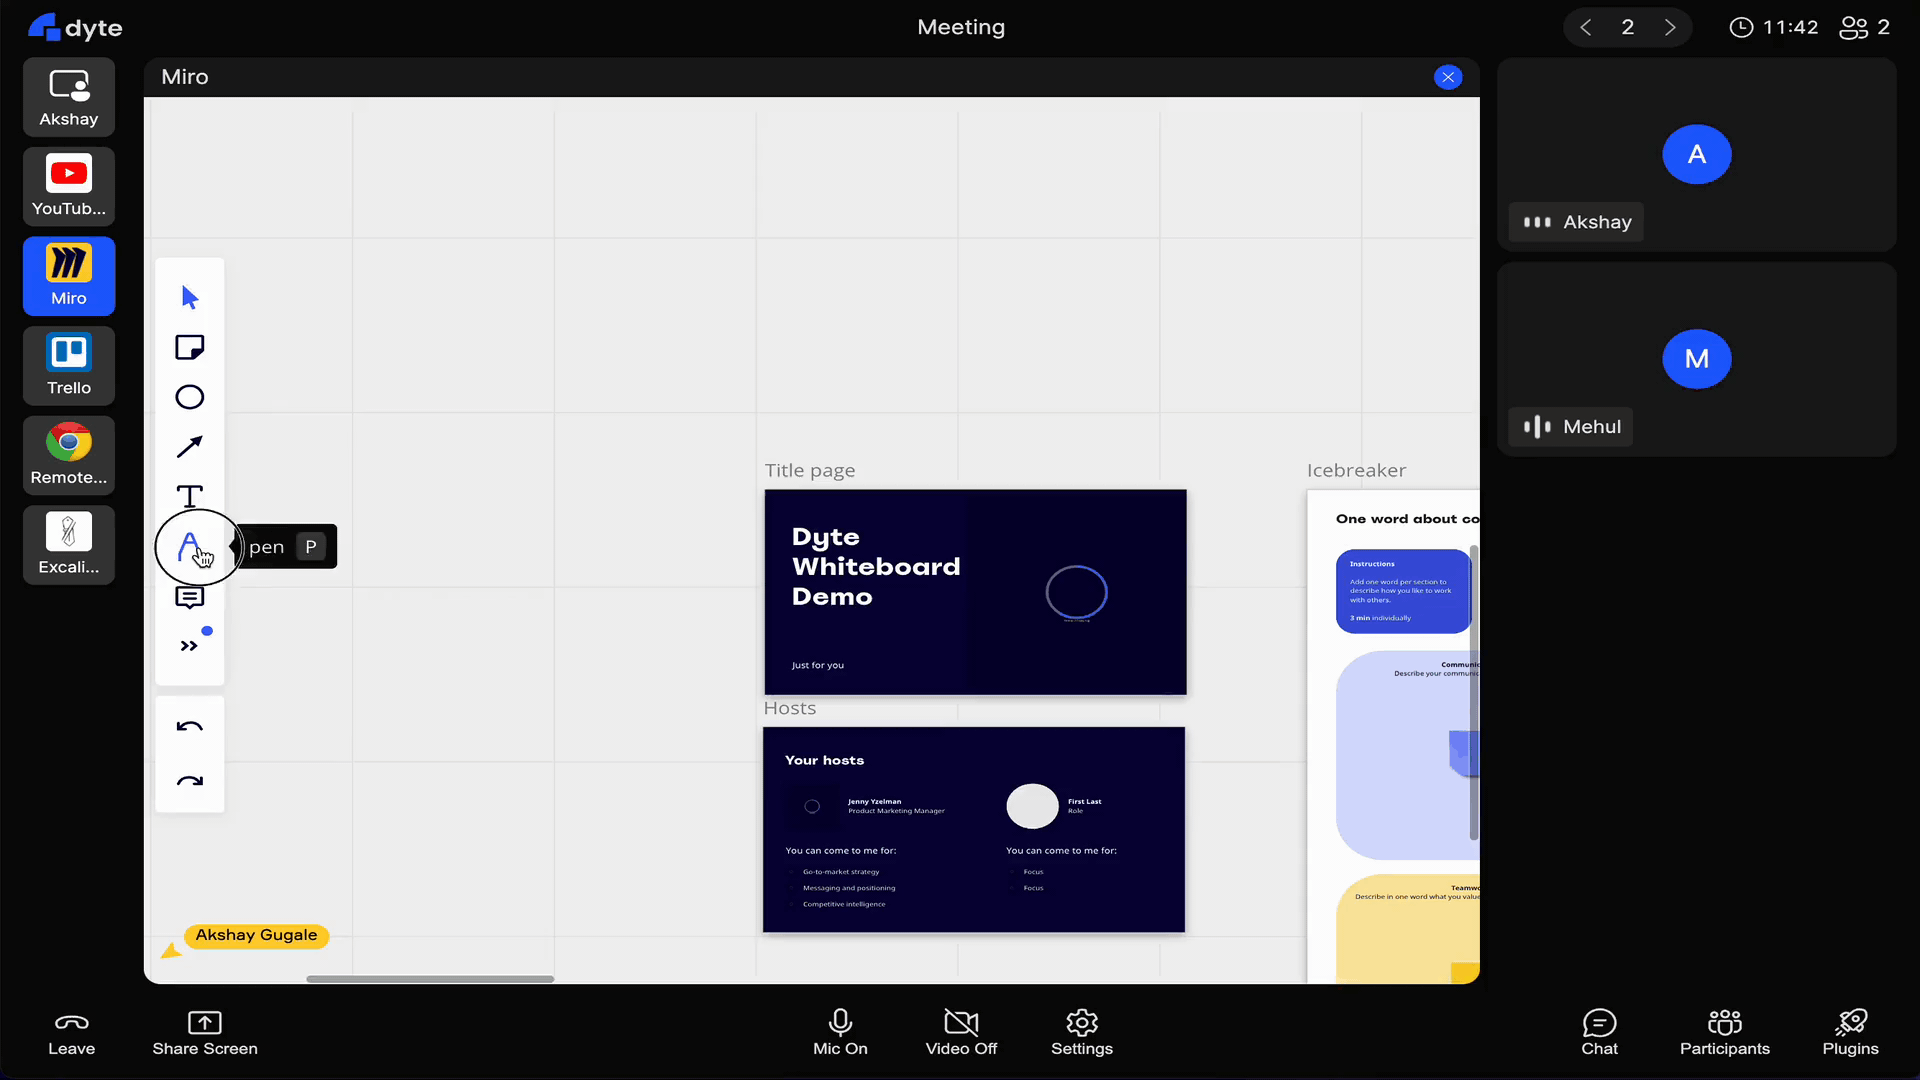Select the Text tool
This screenshot has height=1080, width=1920.
[x=189, y=496]
